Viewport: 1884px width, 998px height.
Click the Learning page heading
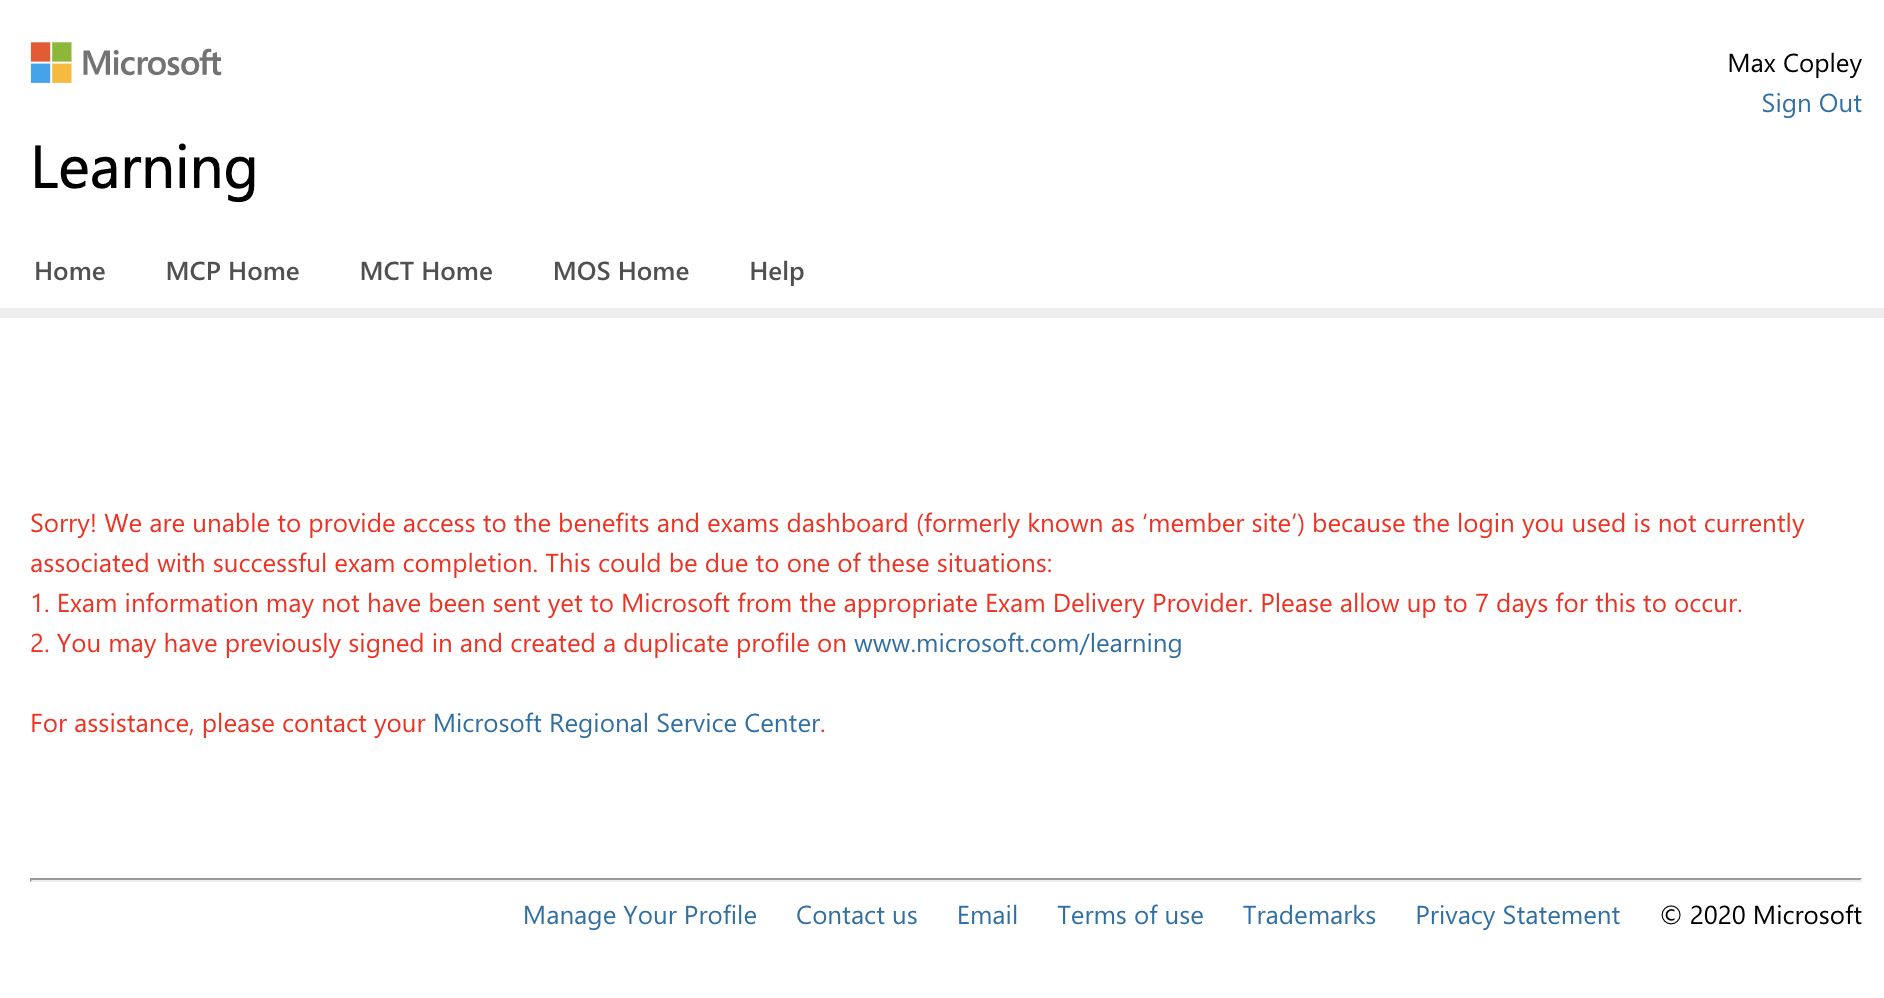tap(144, 168)
